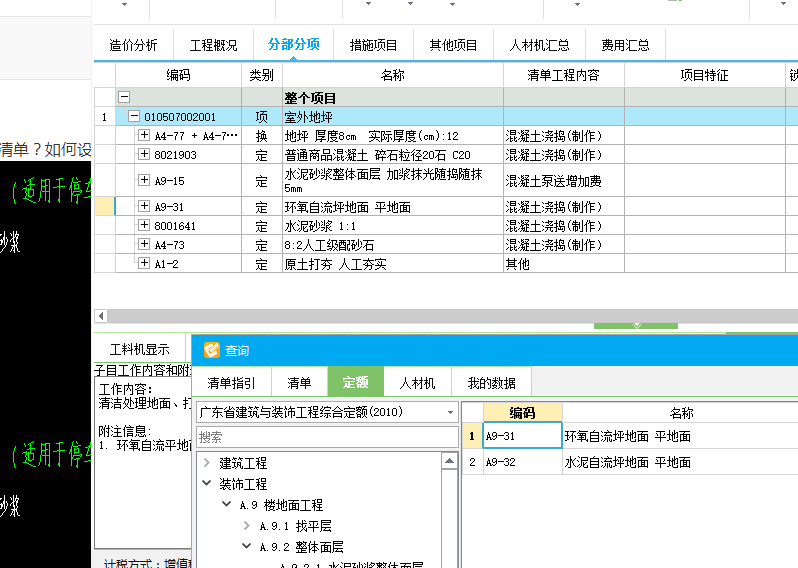Go to the 费用汇总 tab
This screenshot has height=568, width=798.
(x=625, y=45)
